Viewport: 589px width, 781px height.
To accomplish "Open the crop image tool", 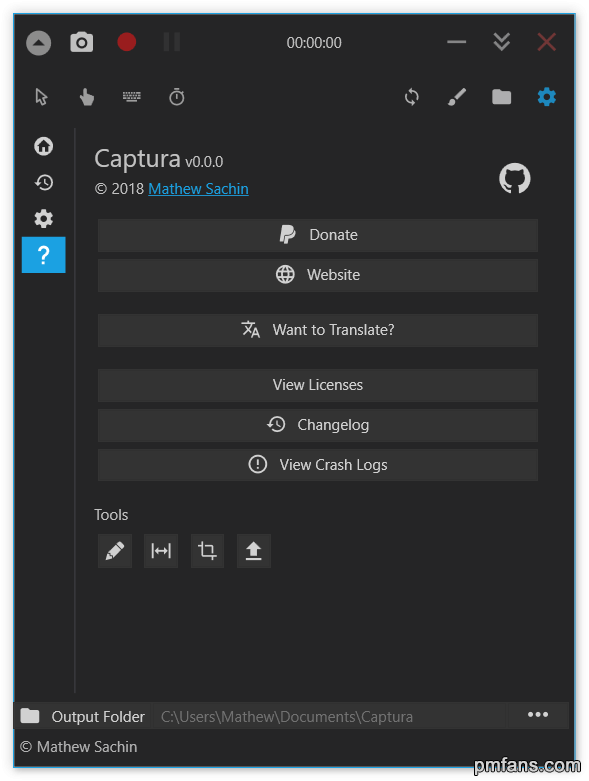I will [207, 551].
